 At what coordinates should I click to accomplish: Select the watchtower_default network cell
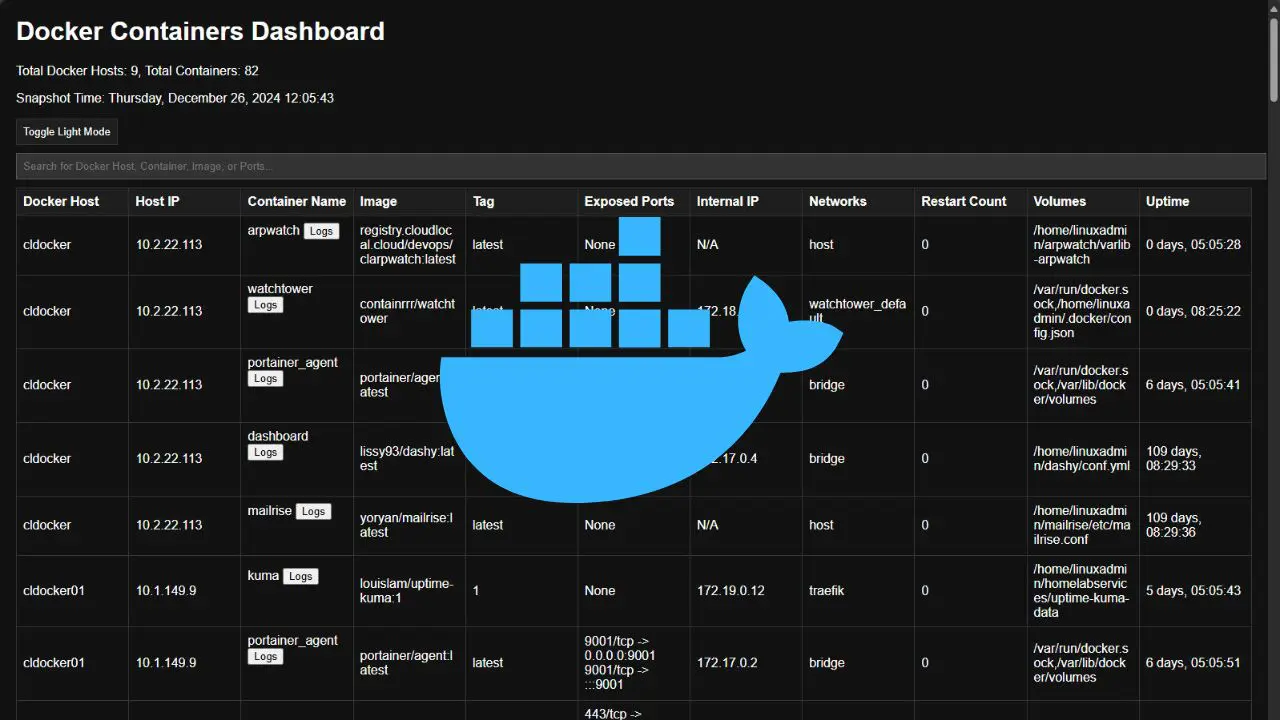point(858,311)
